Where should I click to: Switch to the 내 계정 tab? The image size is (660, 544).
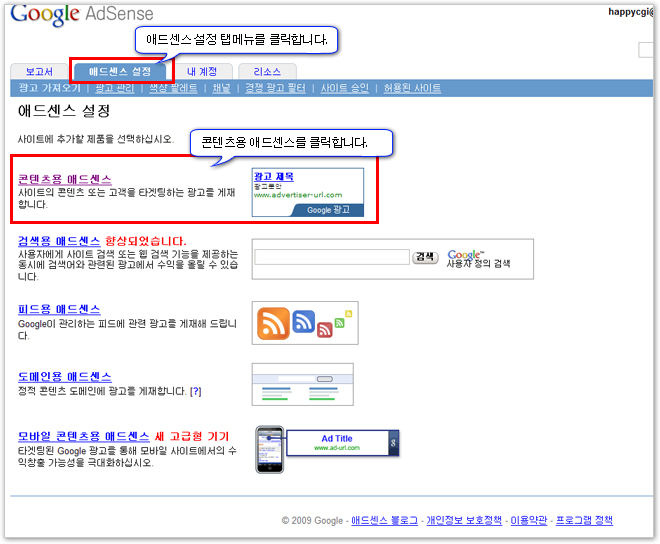point(202,71)
